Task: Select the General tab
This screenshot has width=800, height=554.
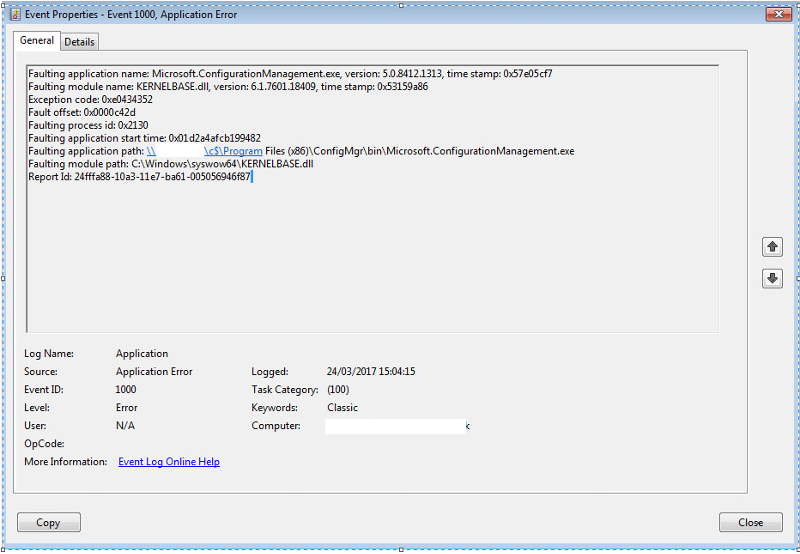Action: coord(37,40)
